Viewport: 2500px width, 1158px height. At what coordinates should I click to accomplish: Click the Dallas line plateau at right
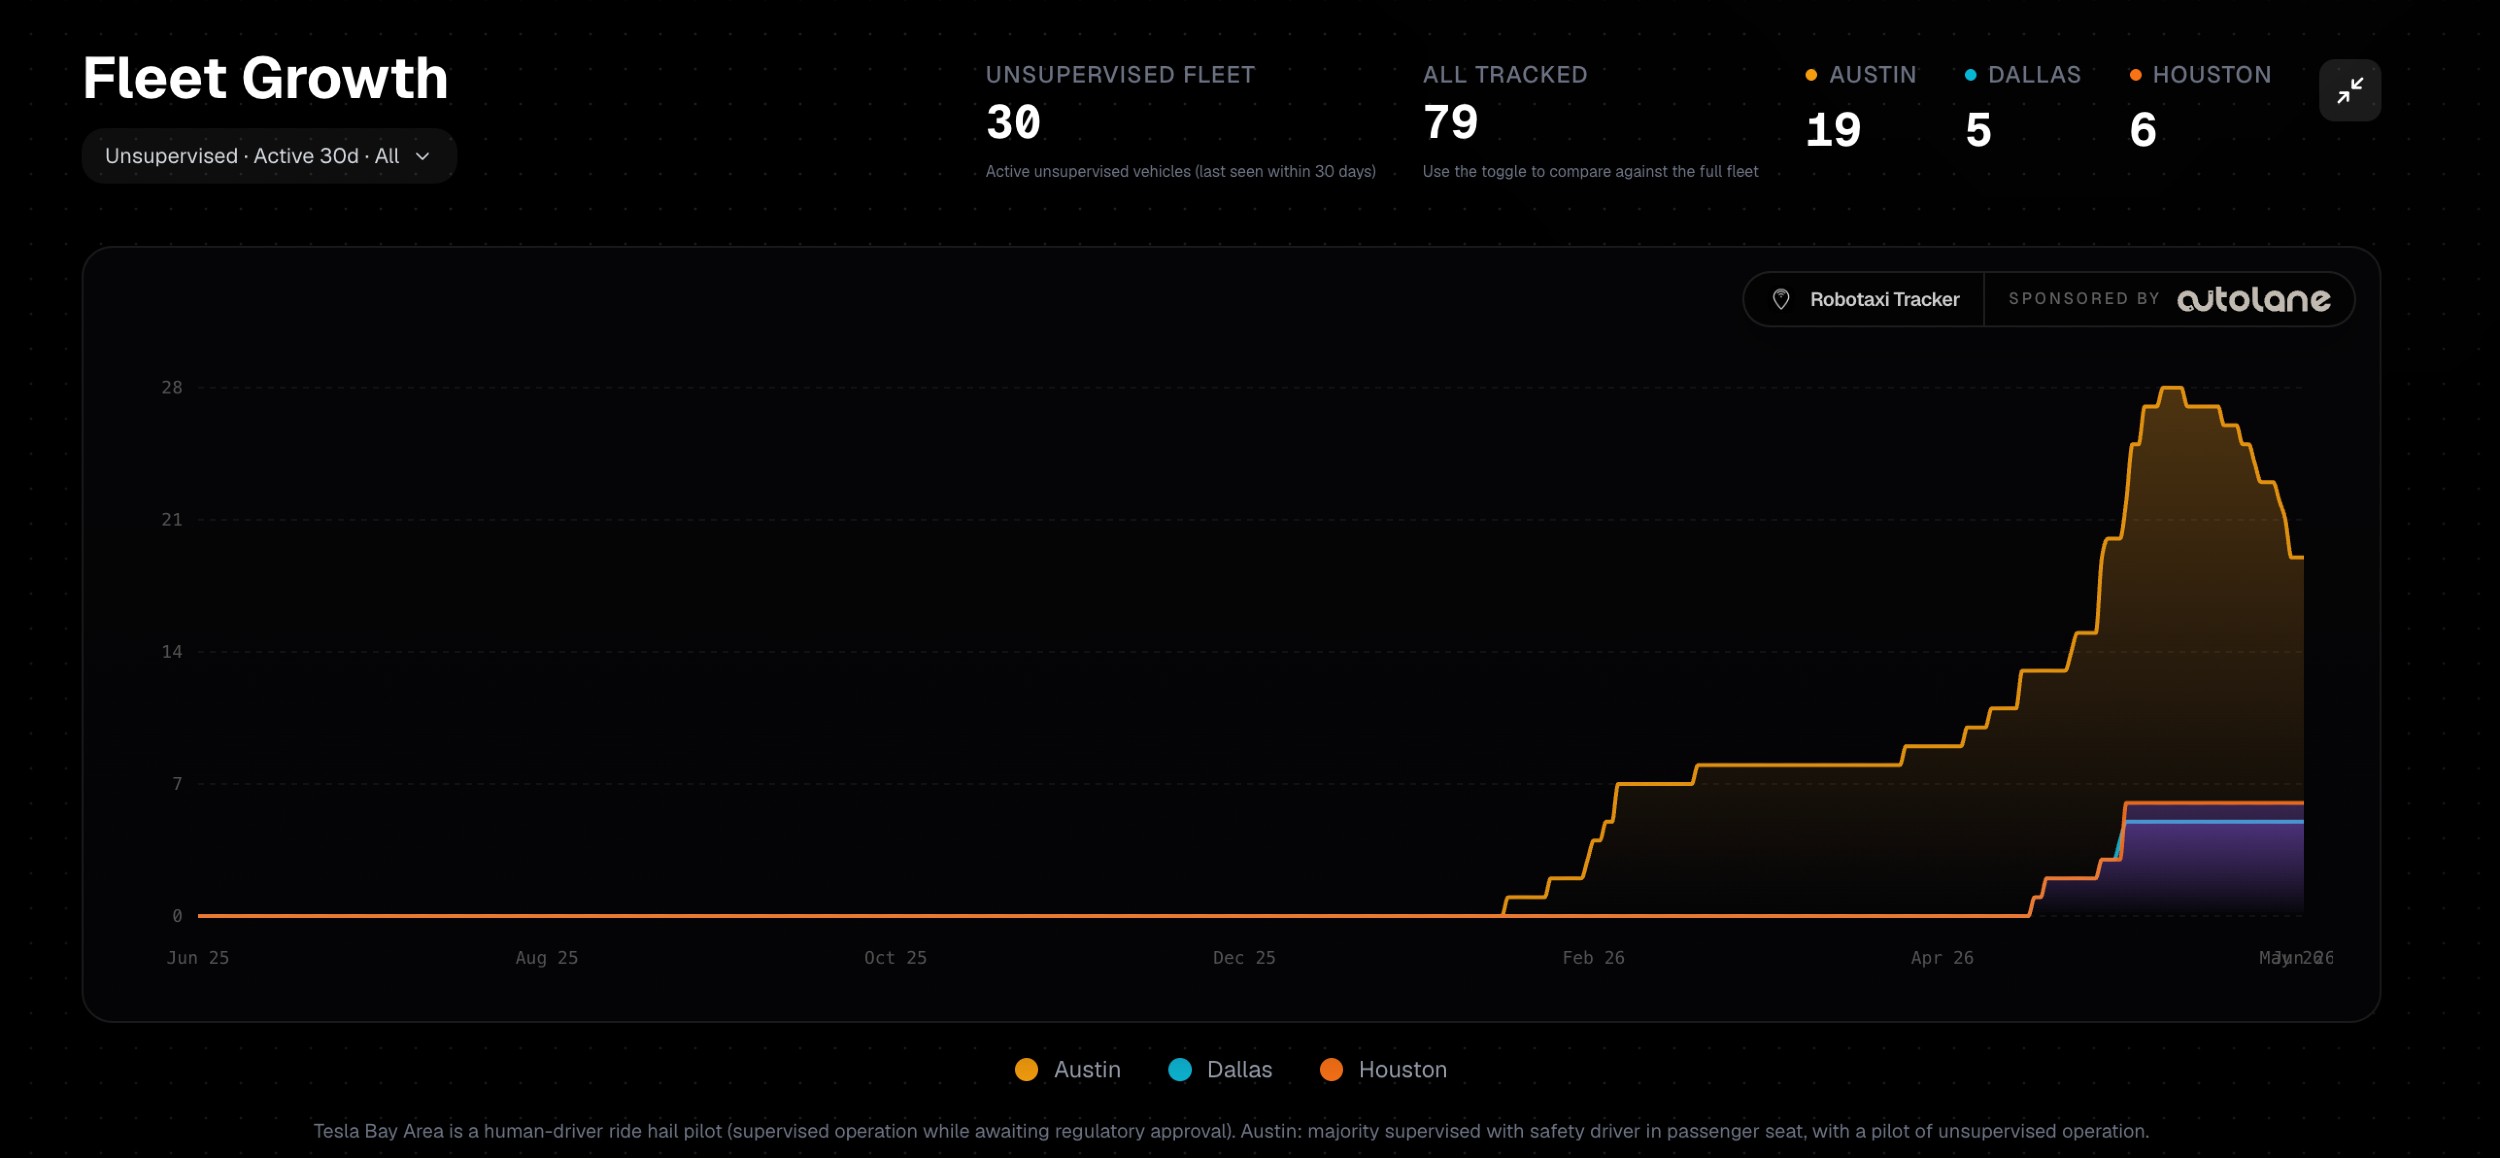click(x=2214, y=822)
